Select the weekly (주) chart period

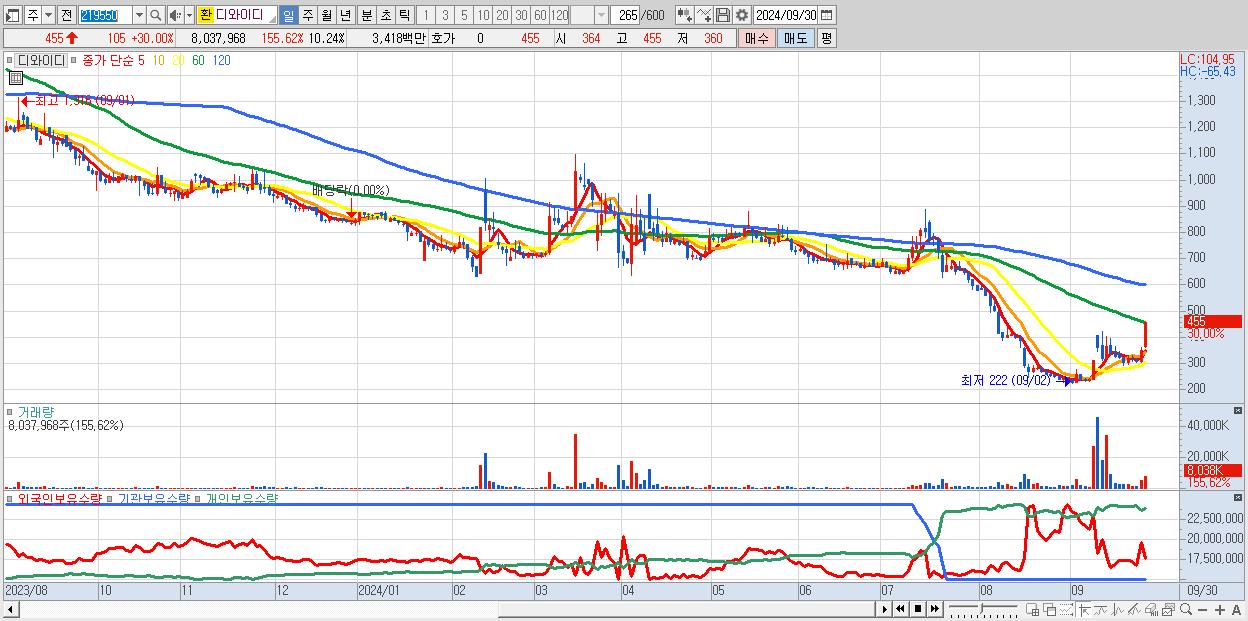307,15
